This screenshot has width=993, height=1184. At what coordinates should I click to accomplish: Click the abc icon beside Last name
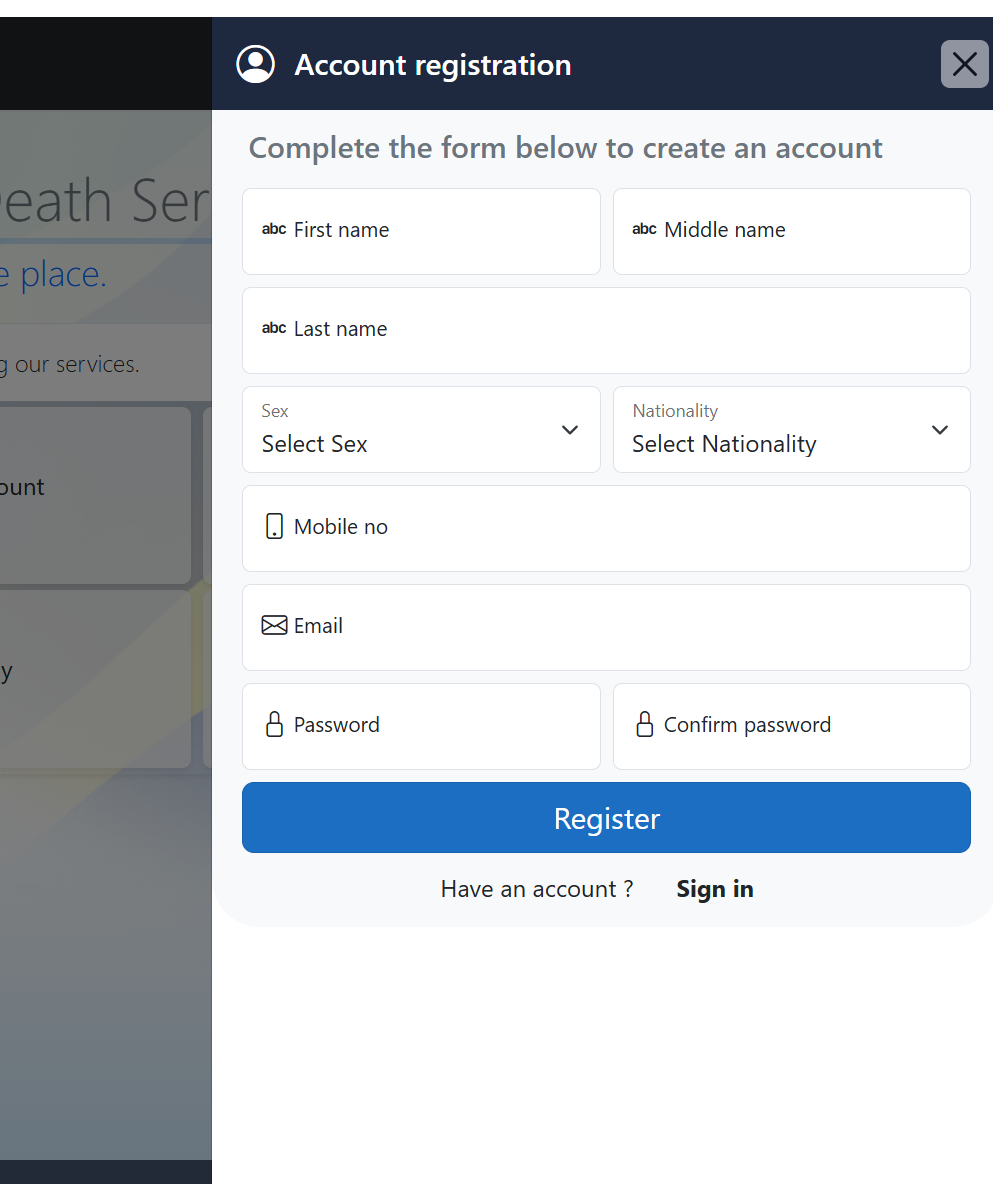pyautogui.click(x=274, y=329)
